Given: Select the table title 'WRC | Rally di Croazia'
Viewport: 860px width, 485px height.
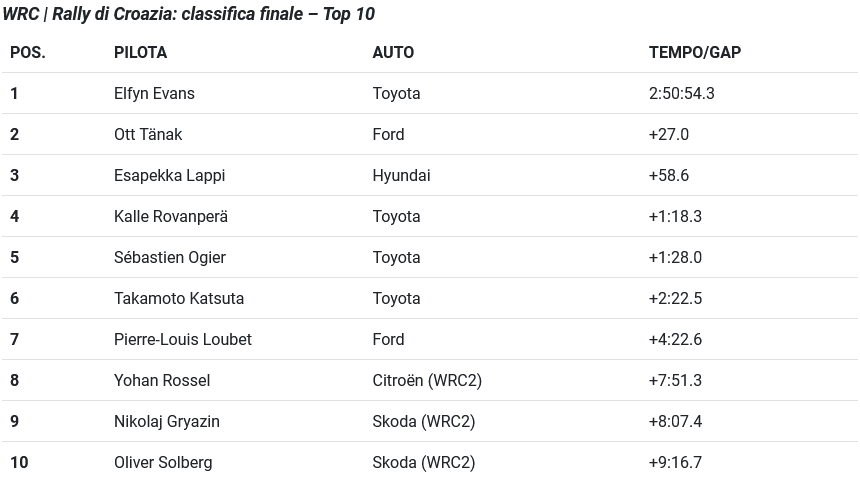Looking at the screenshot, I should tap(188, 14).
